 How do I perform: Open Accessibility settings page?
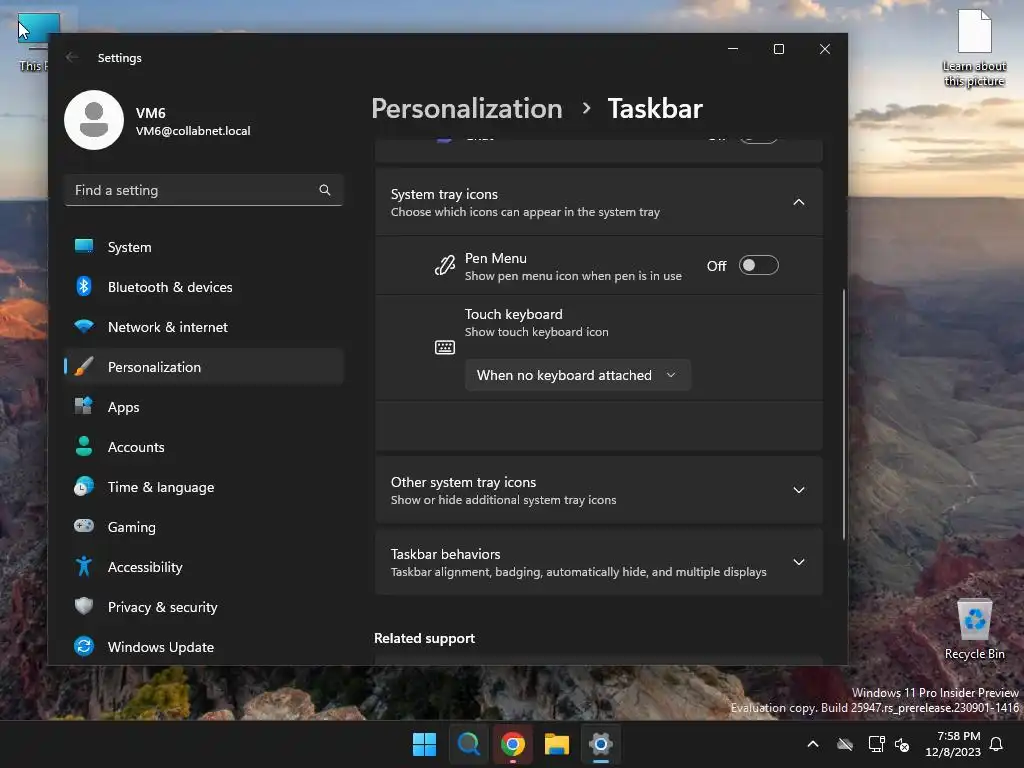[204, 567]
